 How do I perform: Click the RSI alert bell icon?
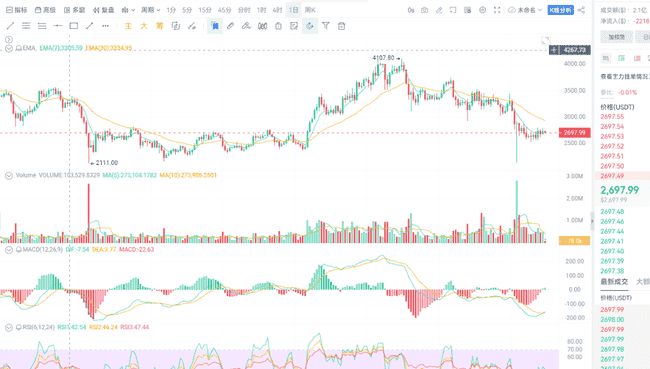[x=19, y=328]
